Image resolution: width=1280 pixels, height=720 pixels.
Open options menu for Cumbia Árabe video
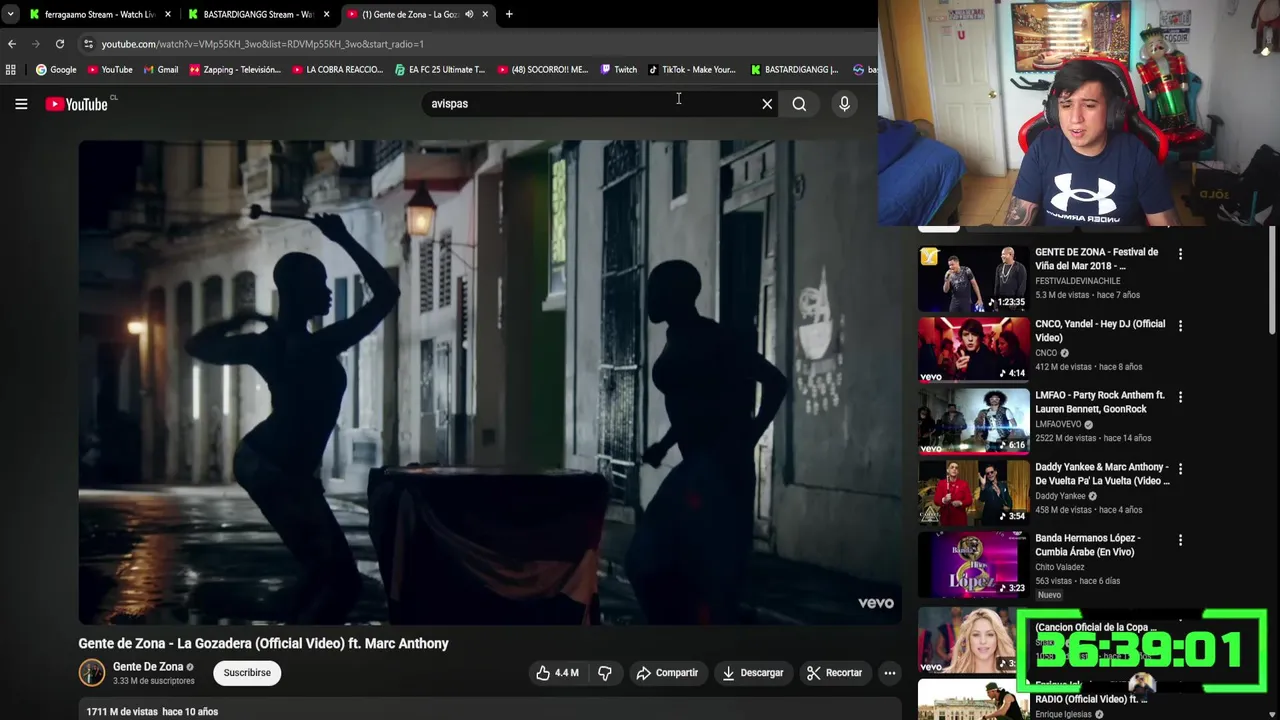(1180, 540)
